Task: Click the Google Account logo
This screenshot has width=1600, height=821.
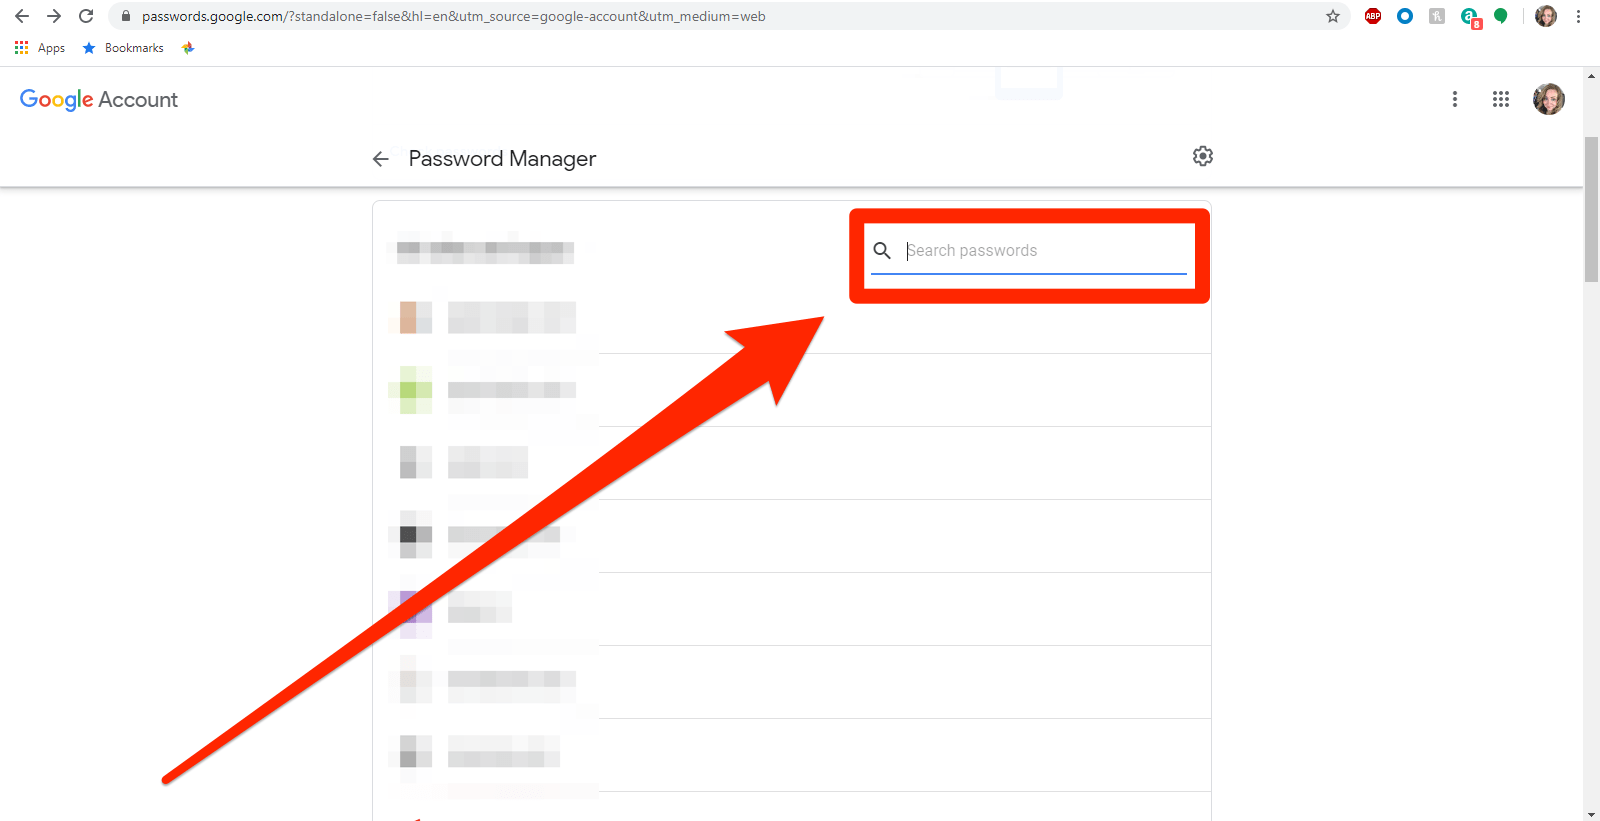Action: point(99,99)
